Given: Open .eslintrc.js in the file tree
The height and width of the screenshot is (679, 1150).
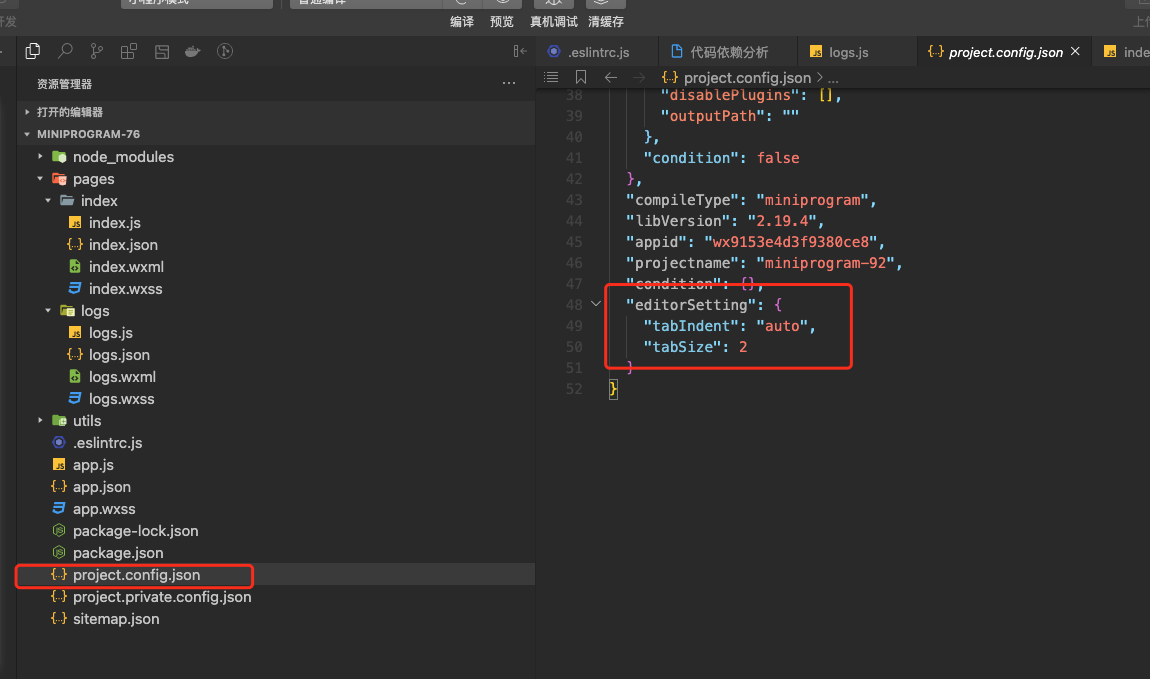Looking at the screenshot, I should pos(107,443).
